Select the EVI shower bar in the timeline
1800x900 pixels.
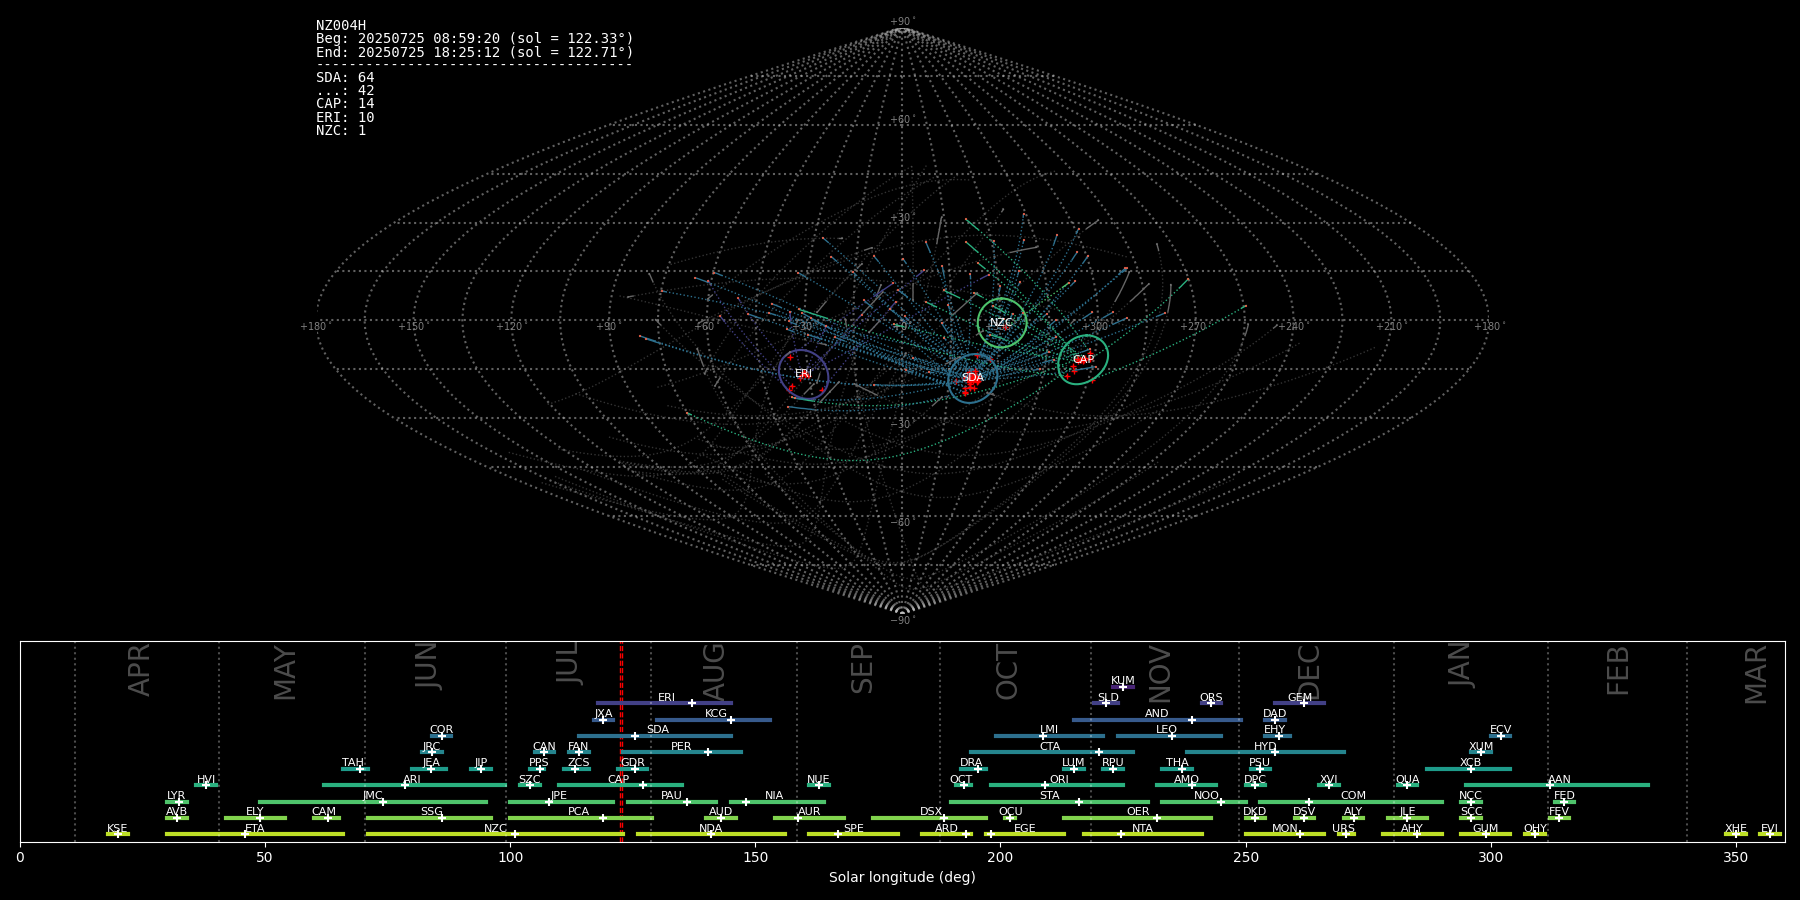[1770, 834]
